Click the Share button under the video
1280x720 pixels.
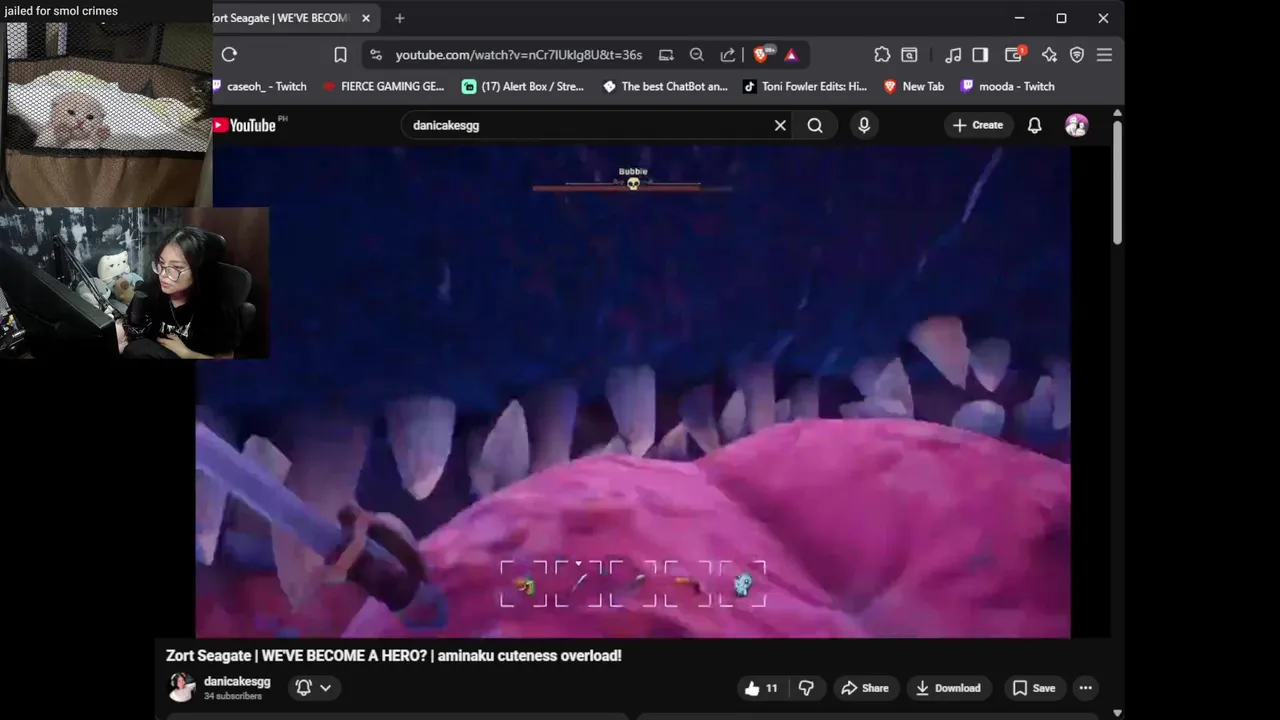865,688
